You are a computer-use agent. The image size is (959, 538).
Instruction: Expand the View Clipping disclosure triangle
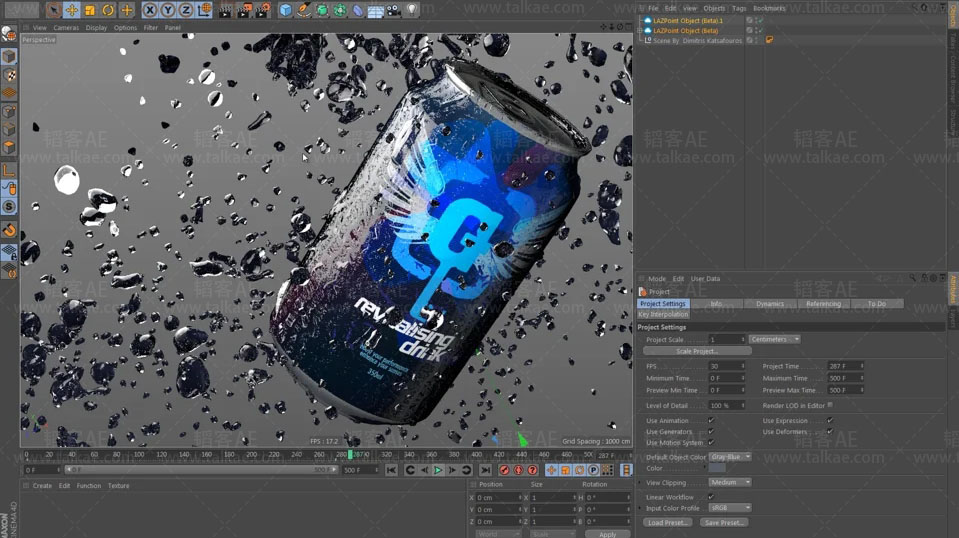point(640,482)
